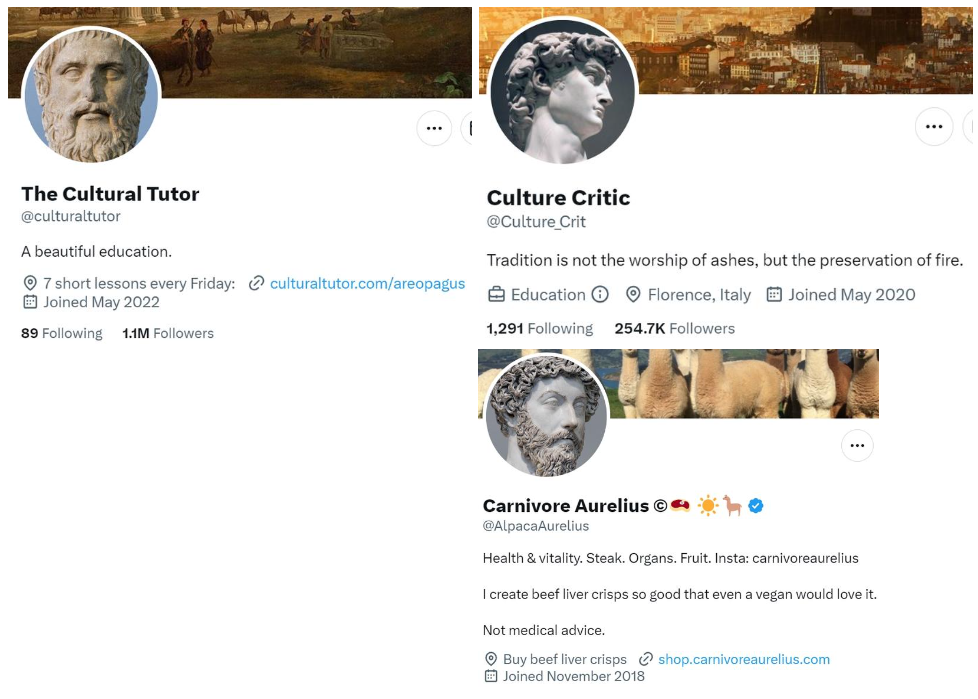Click the info icon beside Education
This screenshot has width=978, height=699.
(600, 295)
